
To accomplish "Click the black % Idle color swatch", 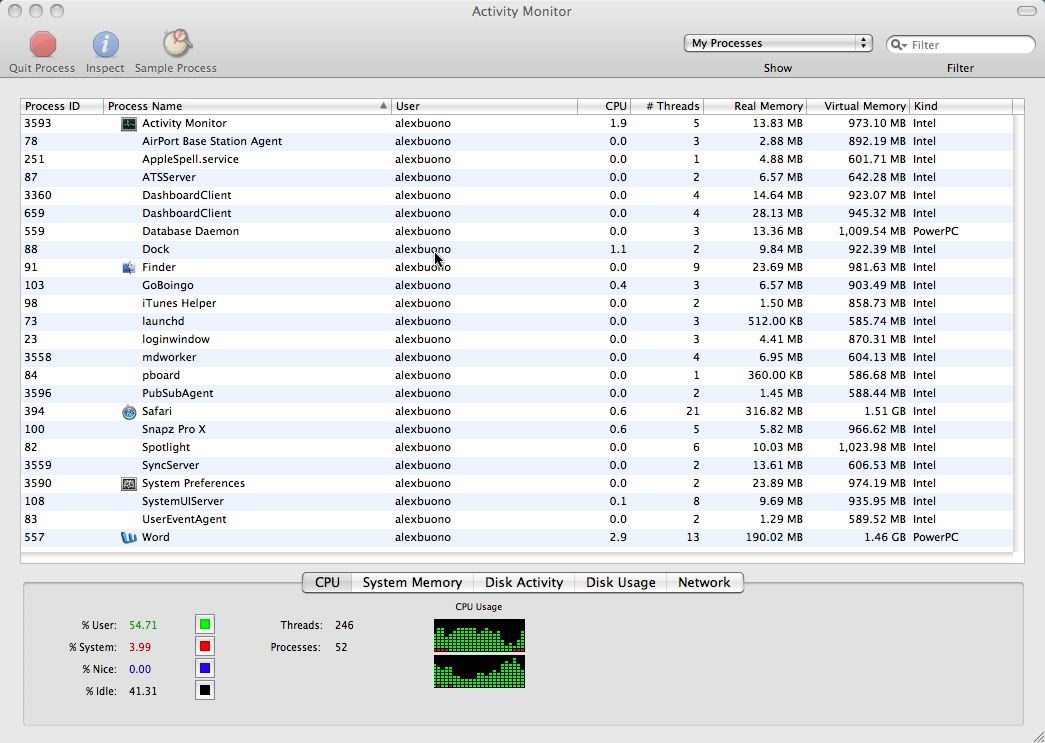I will tap(205, 690).
